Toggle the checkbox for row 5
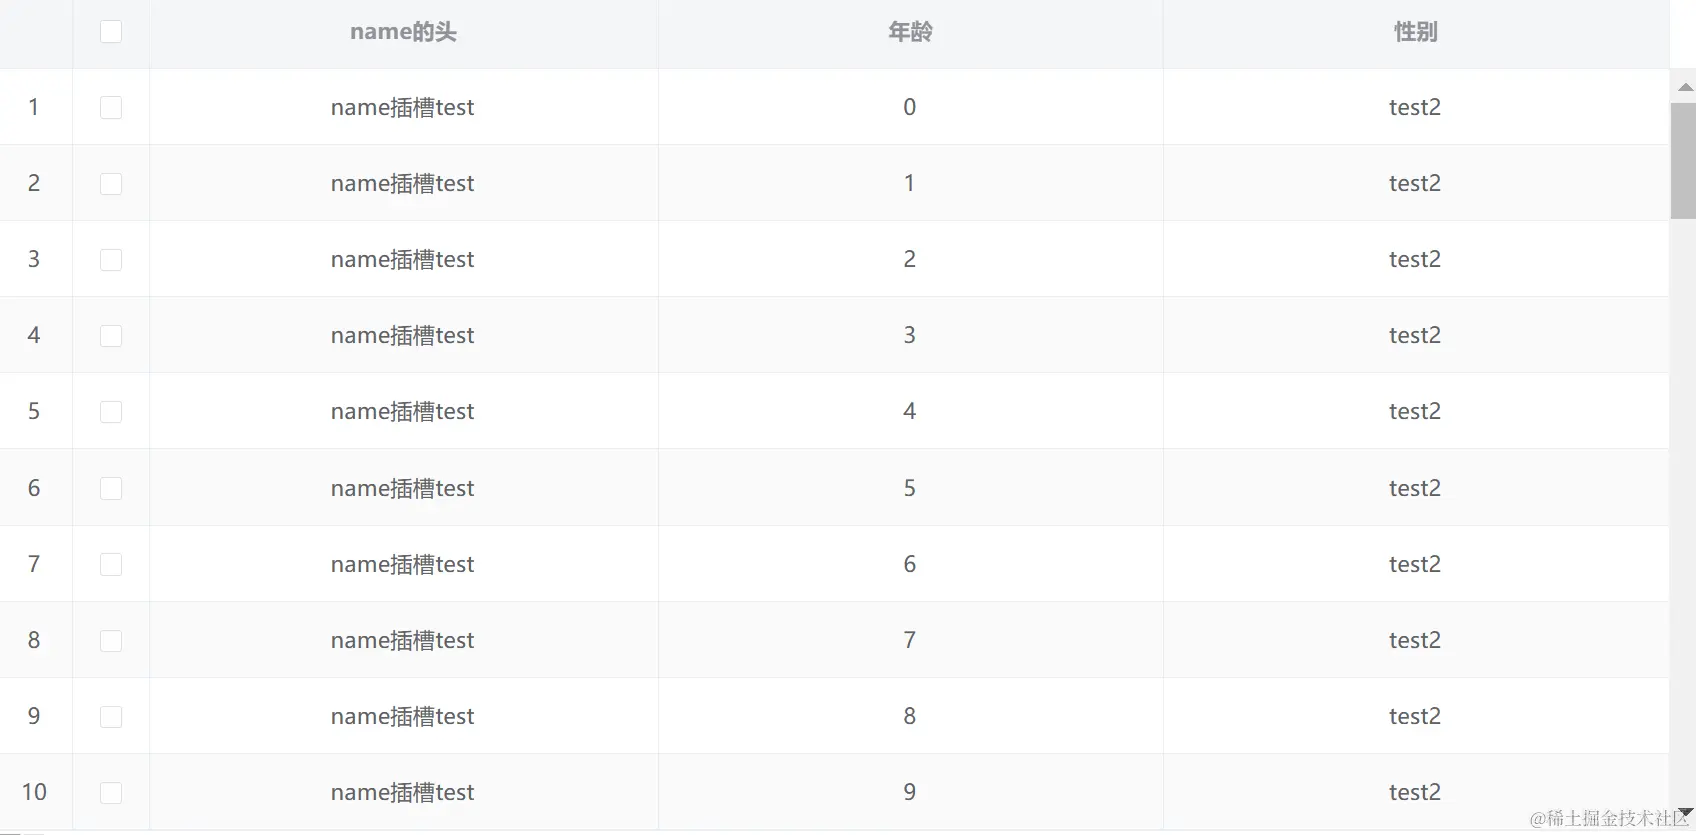Image resolution: width=1696 pixels, height=835 pixels. 111,412
